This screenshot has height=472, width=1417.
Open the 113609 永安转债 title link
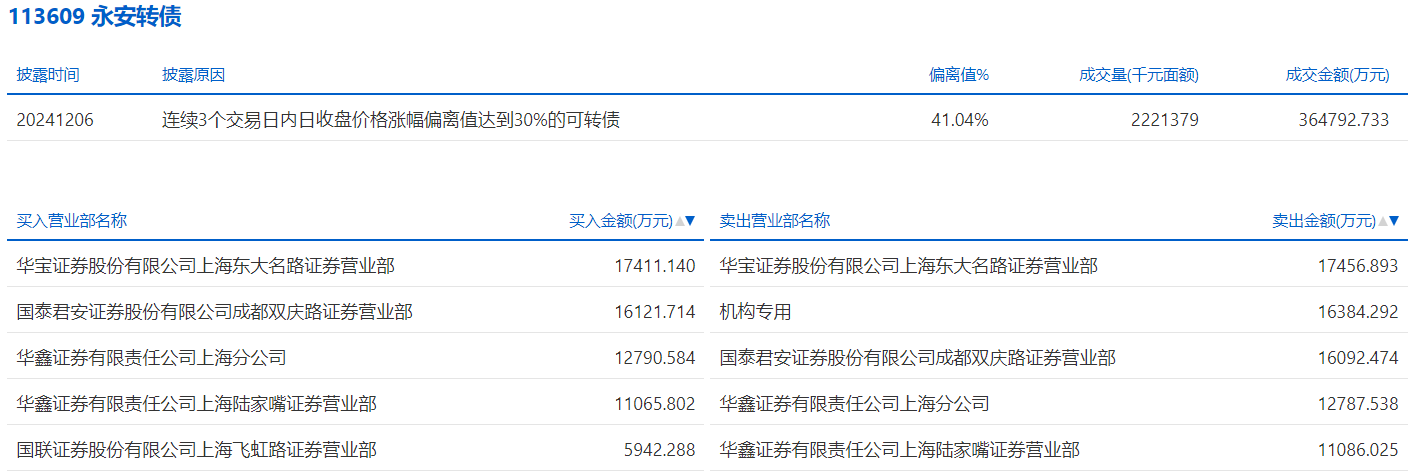pos(95,16)
